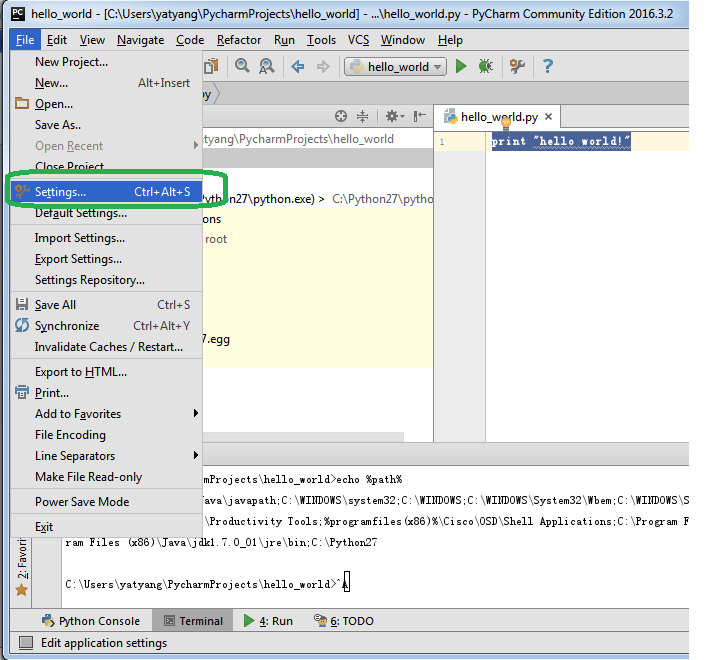Open the Help menu
The image size is (710, 660).
(450, 40)
